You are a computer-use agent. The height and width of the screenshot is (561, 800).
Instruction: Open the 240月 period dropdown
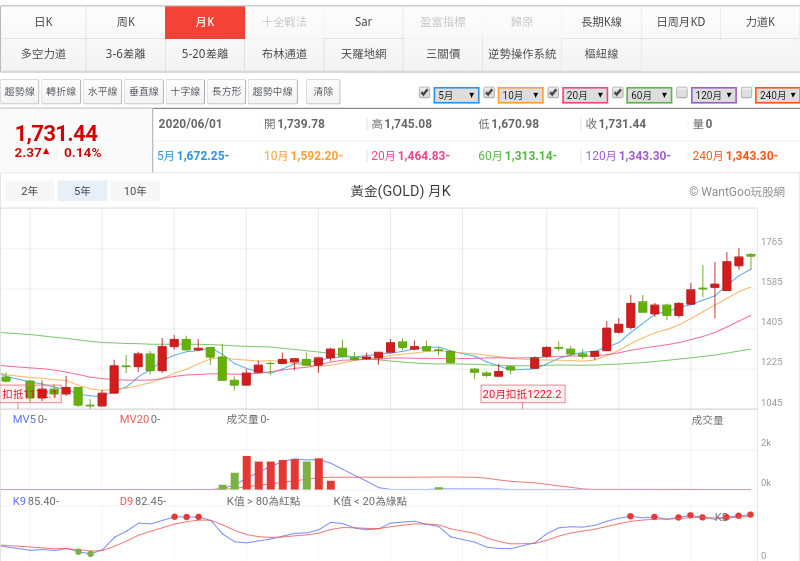coord(777,95)
